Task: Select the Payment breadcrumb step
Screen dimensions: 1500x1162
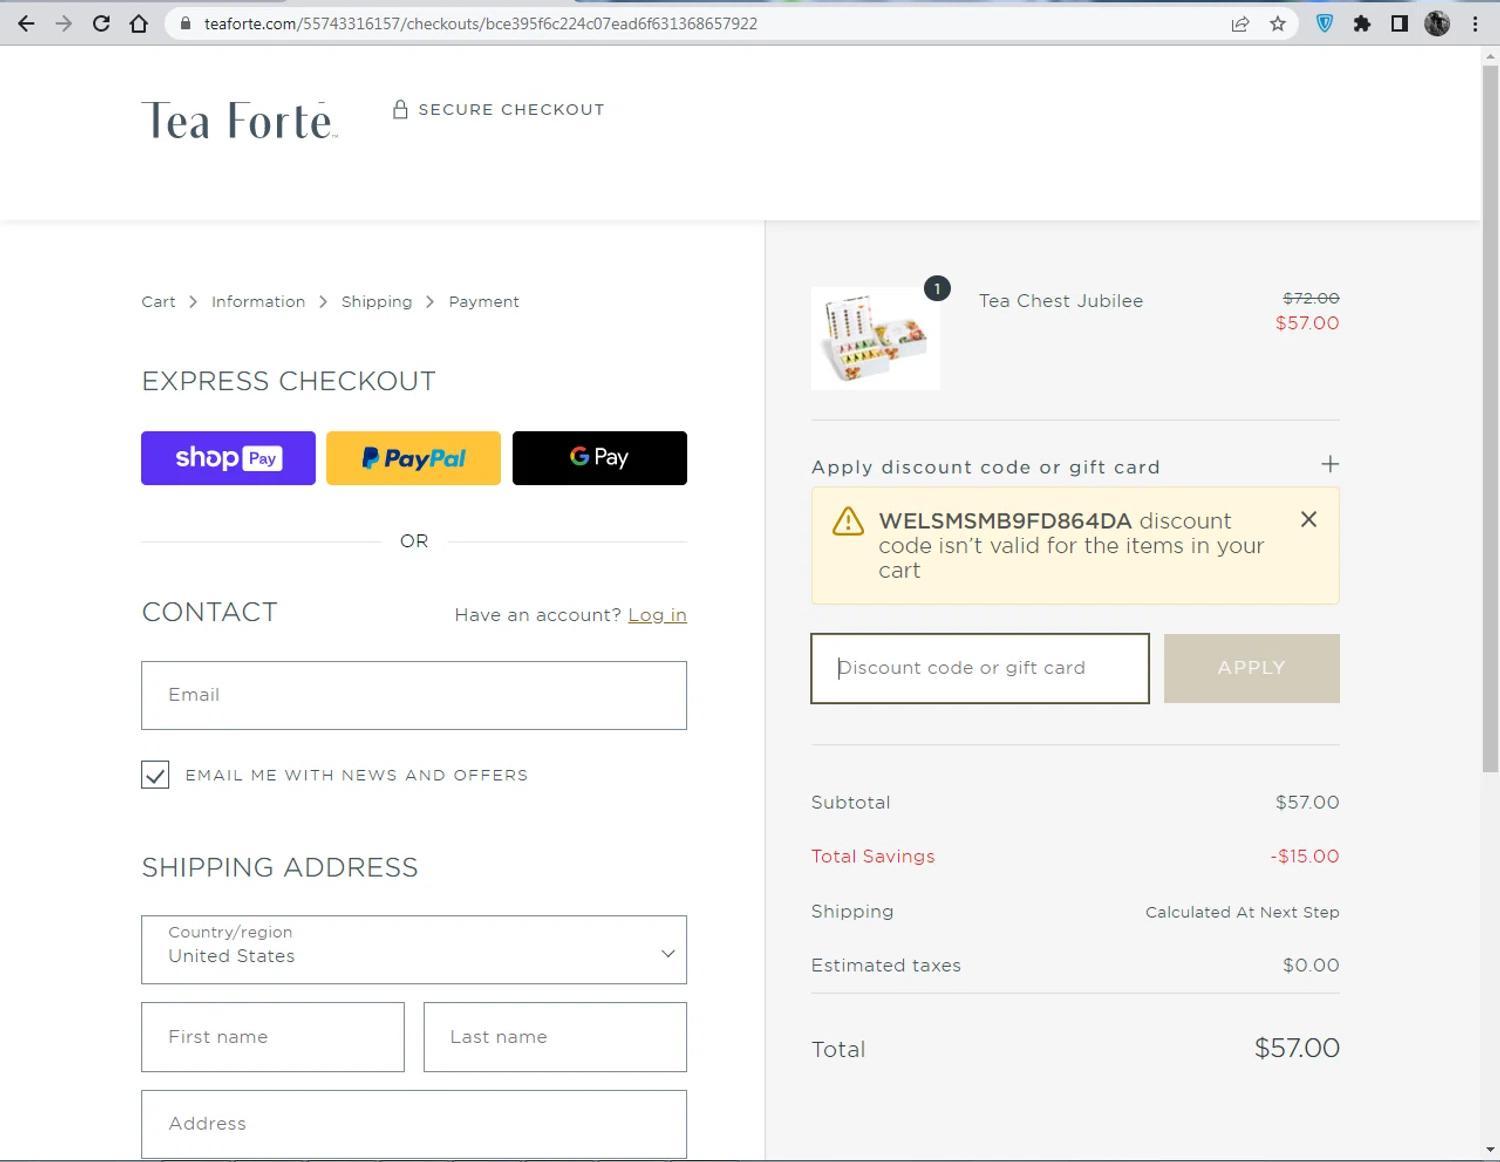Action: (x=484, y=302)
